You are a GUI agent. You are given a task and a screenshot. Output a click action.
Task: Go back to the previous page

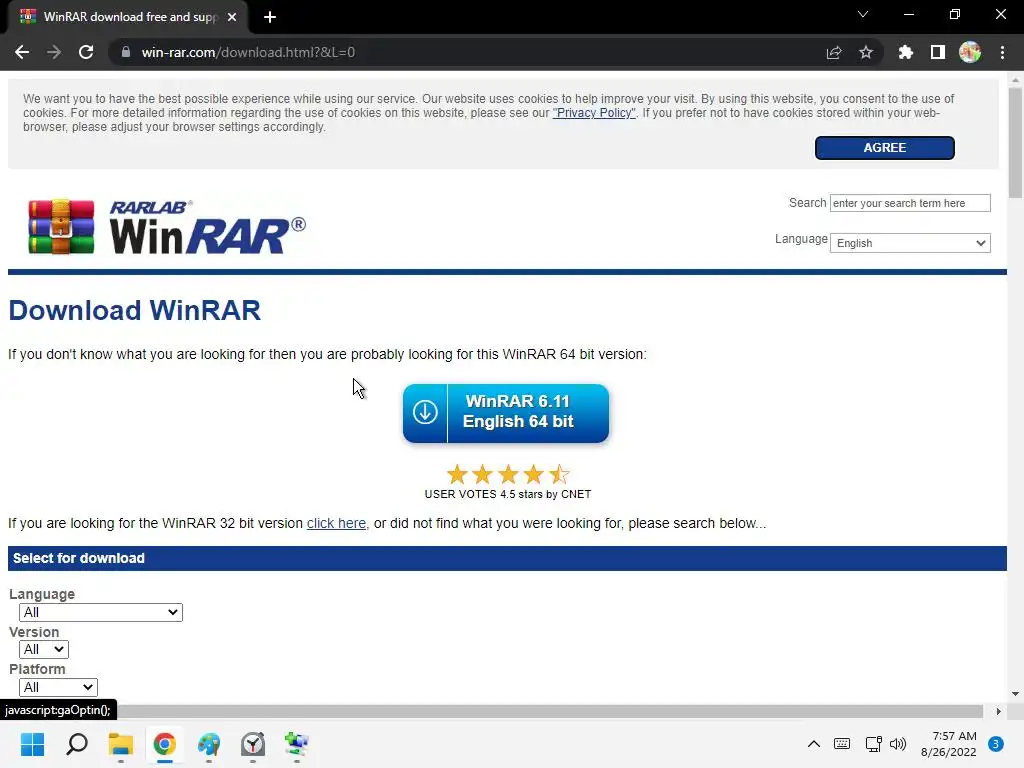(x=22, y=52)
